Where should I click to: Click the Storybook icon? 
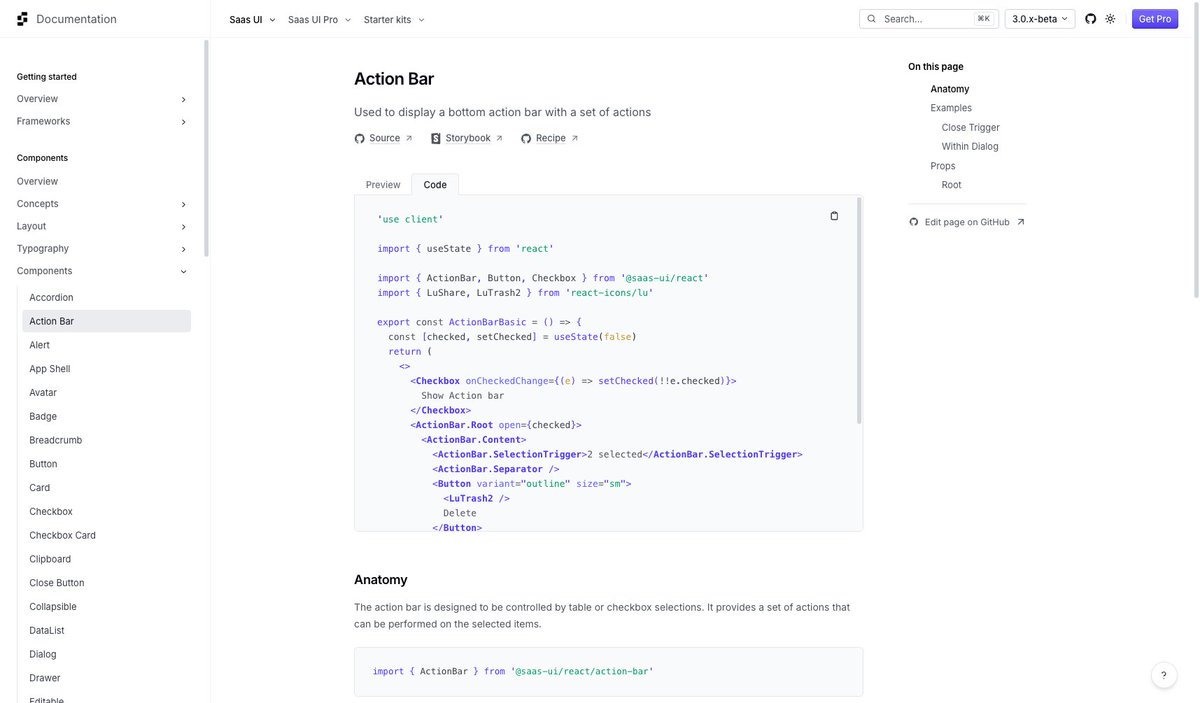(436, 138)
